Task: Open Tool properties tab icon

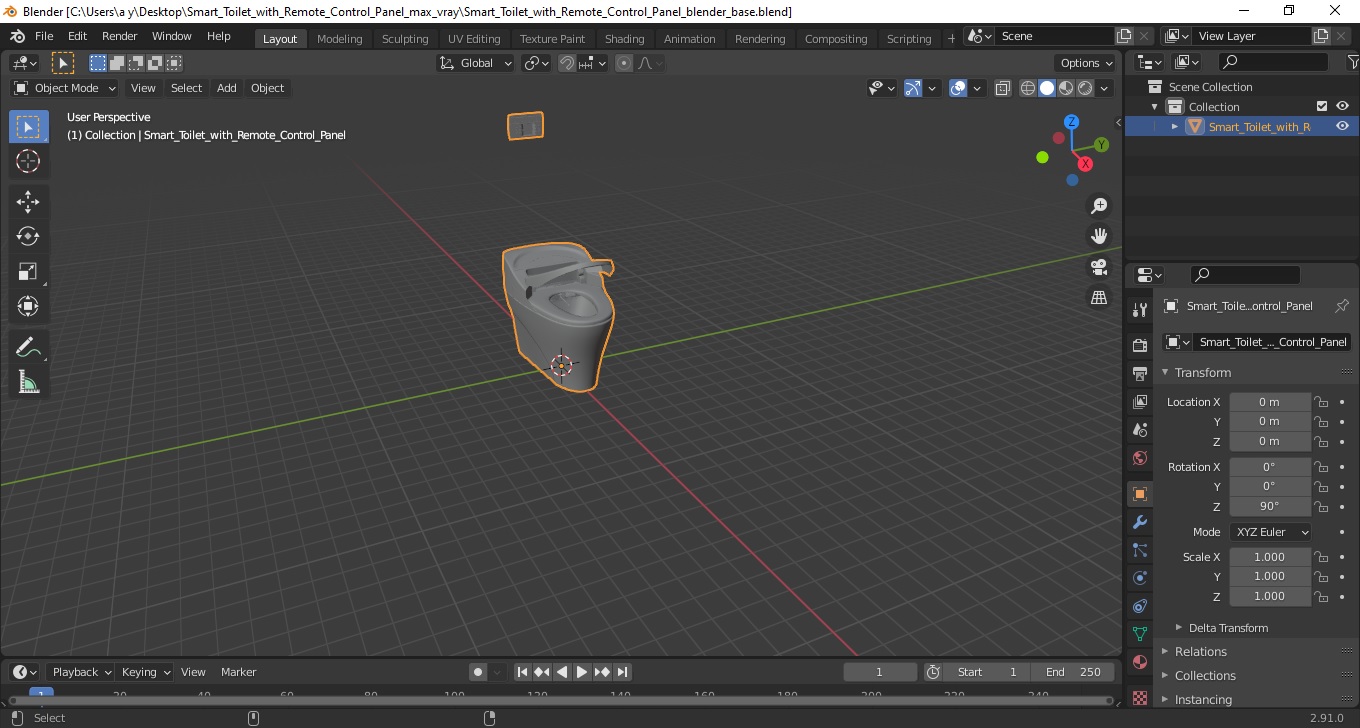Action: click(1140, 309)
